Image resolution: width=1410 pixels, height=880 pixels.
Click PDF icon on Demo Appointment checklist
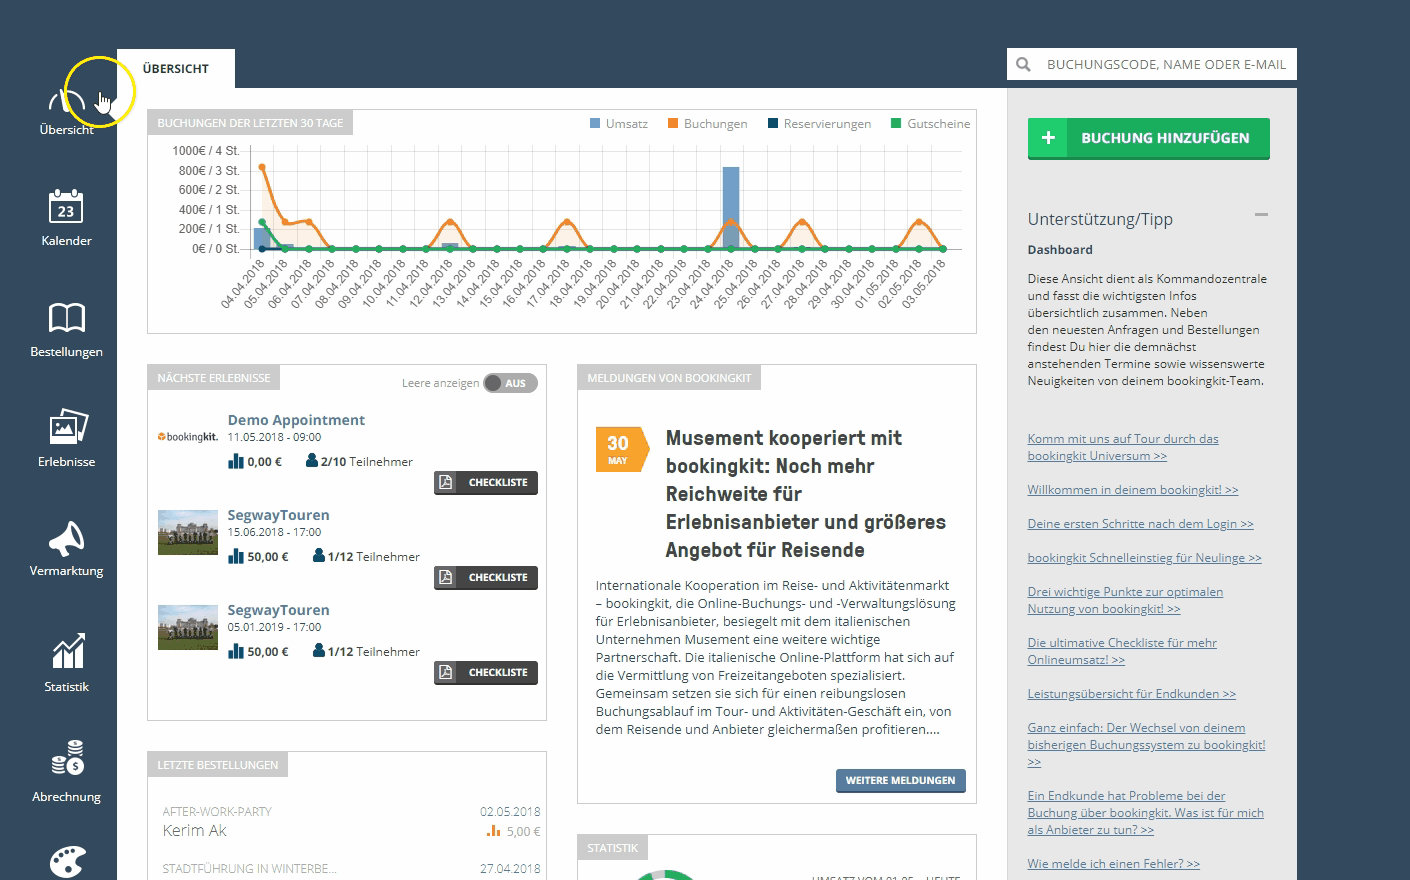446,482
